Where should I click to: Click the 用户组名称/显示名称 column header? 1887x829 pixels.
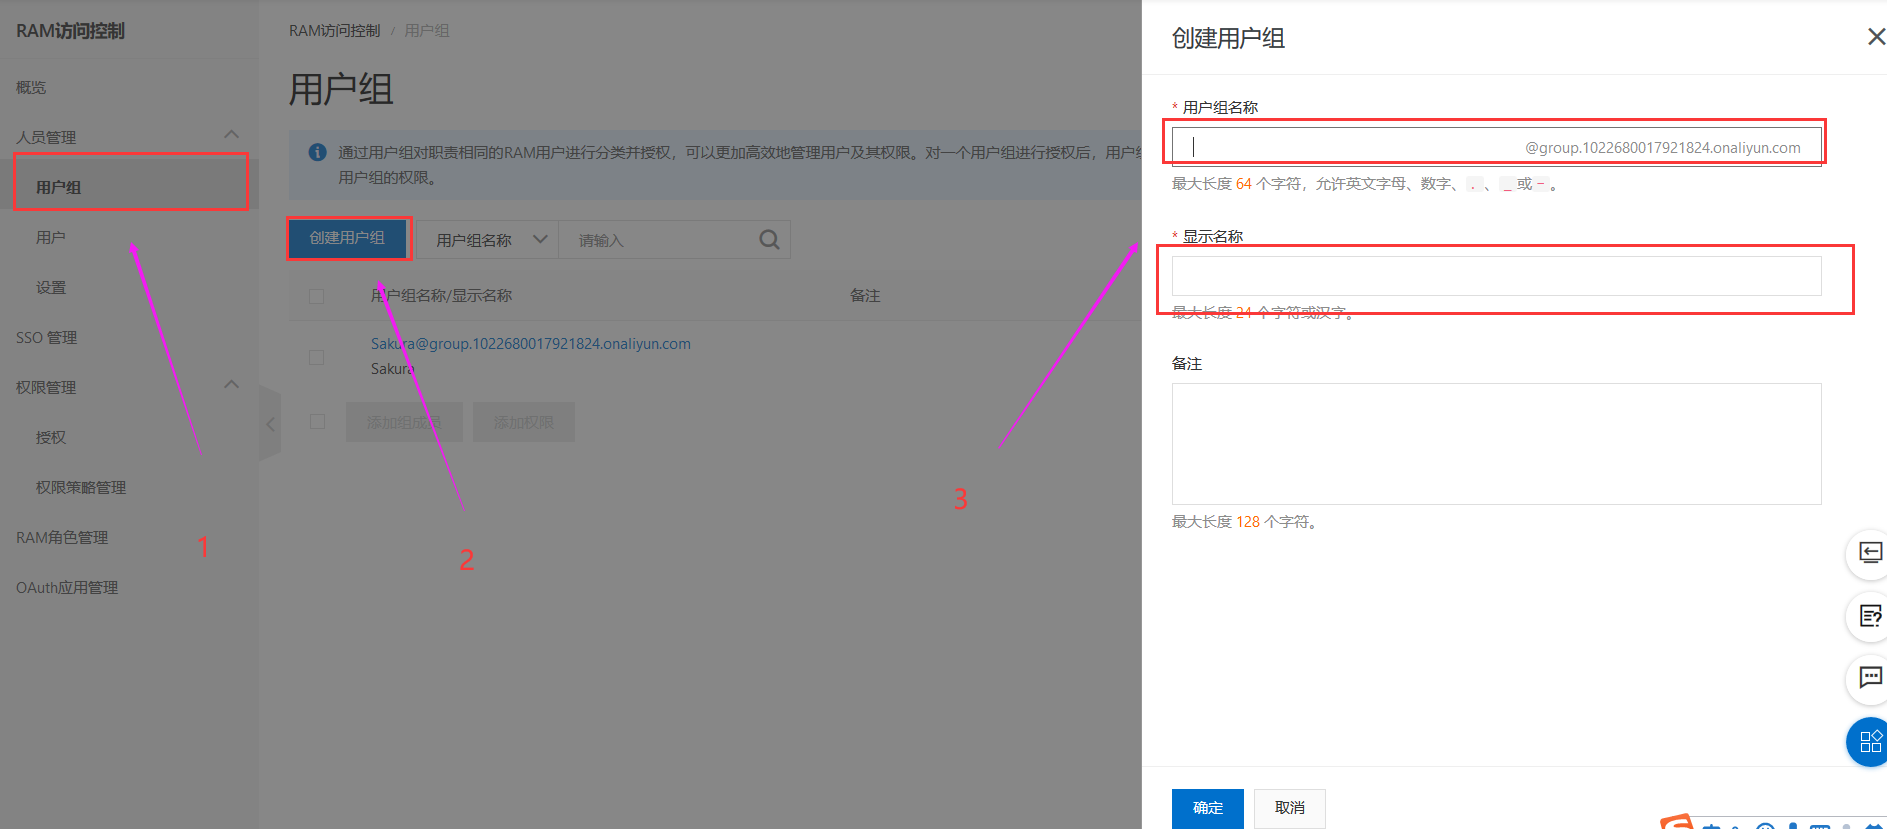441,296
